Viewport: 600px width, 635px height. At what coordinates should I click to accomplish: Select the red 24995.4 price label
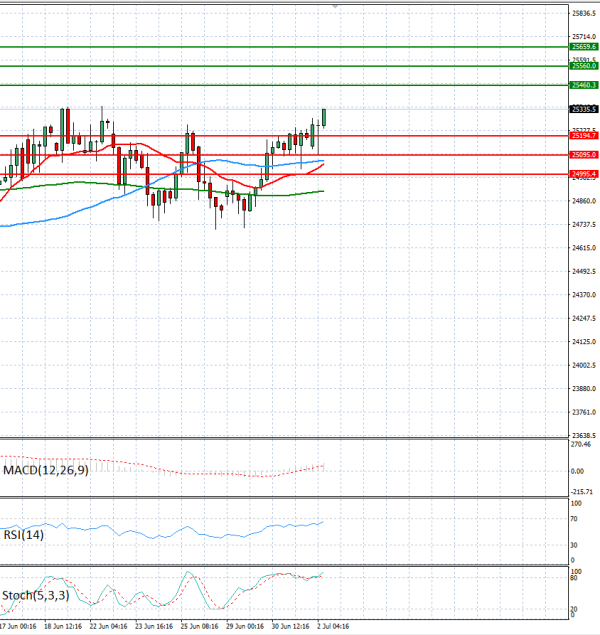[x=584, y=175]
